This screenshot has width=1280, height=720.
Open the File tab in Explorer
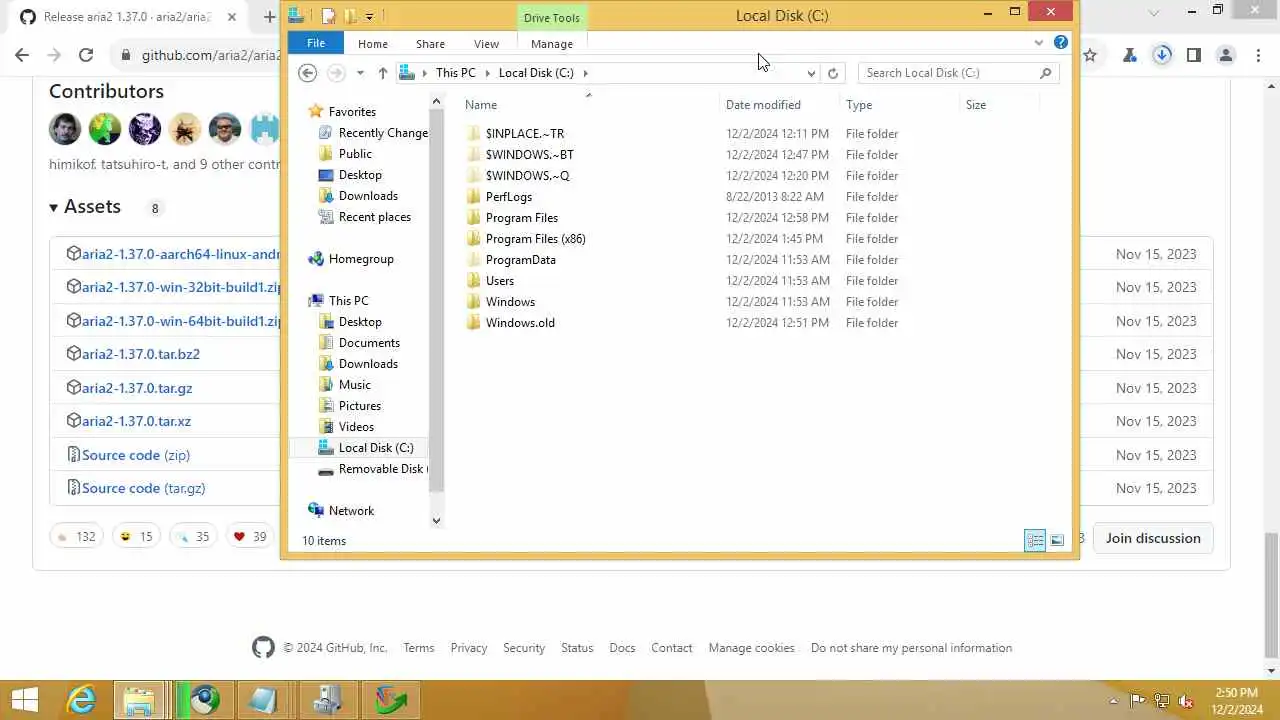pos(315,43)
